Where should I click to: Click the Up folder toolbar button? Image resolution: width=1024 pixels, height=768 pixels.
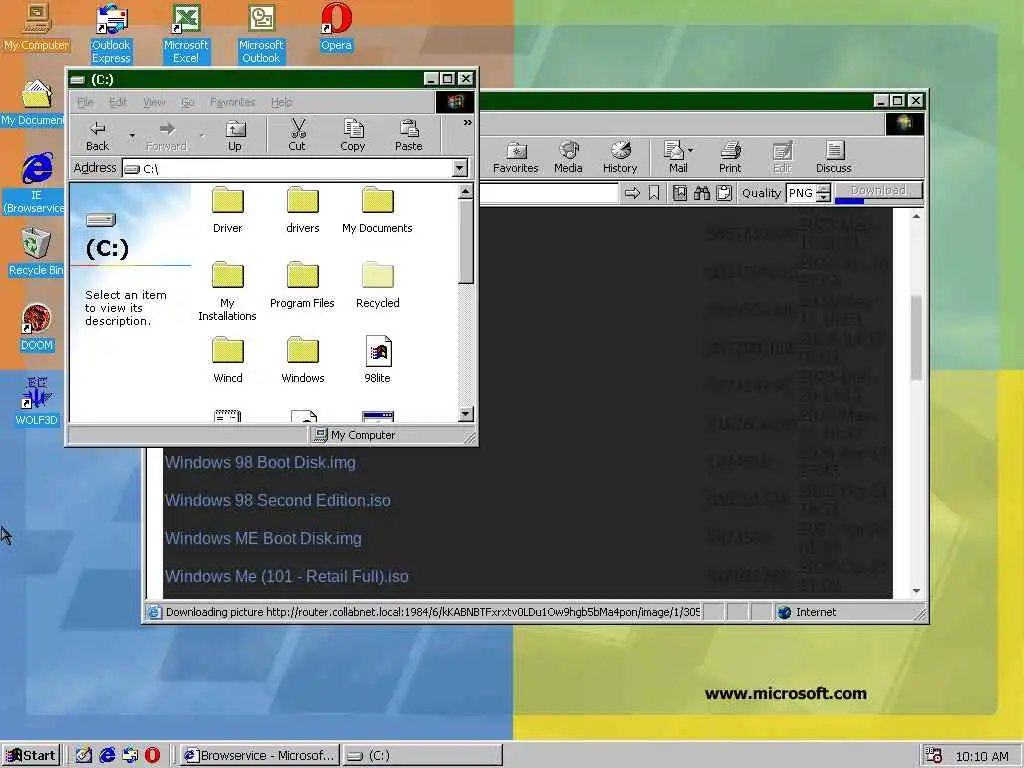click(x=234, y=136)
